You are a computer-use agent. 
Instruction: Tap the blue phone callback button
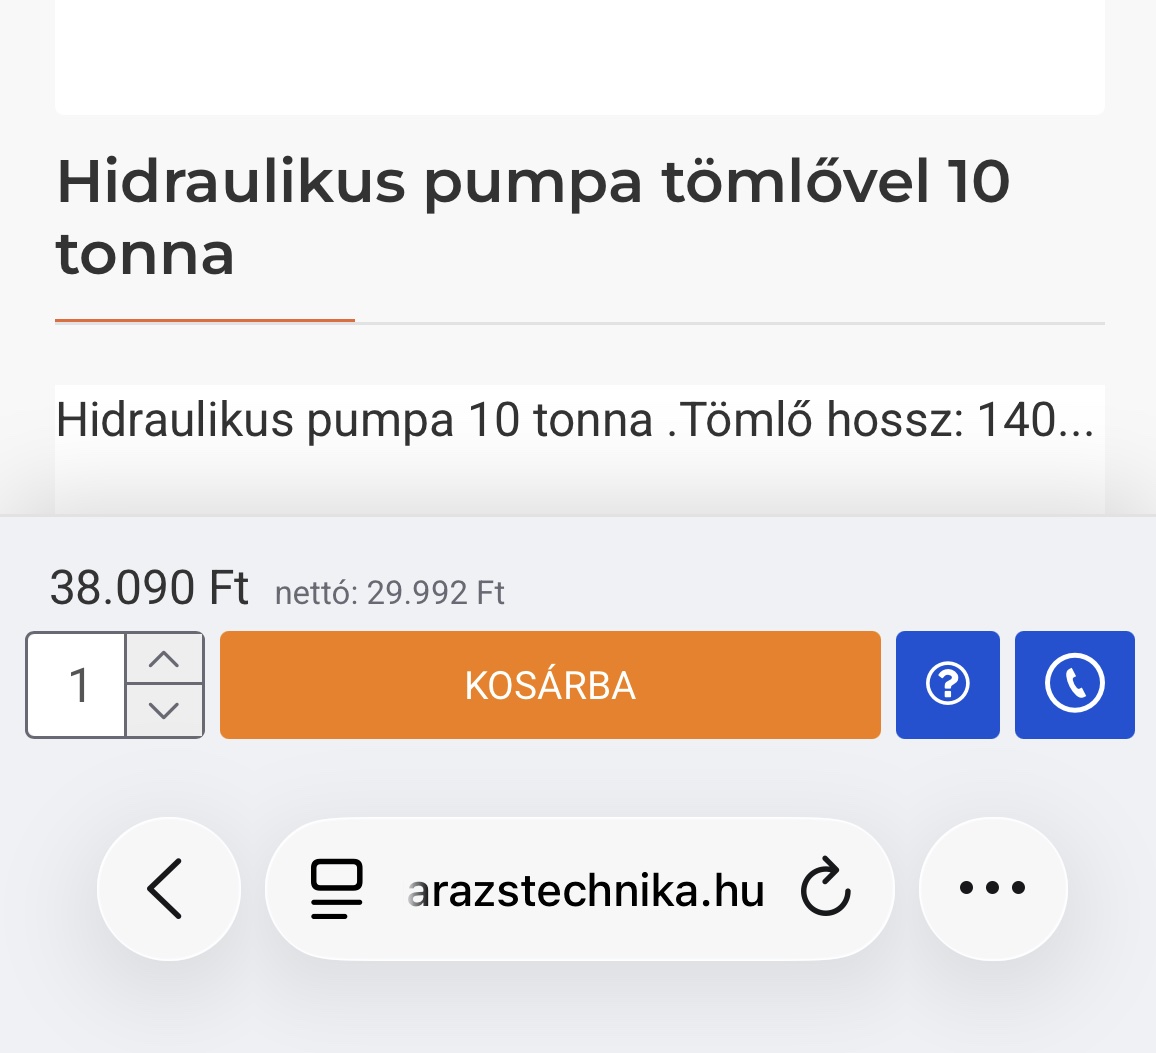(1074, 685)
